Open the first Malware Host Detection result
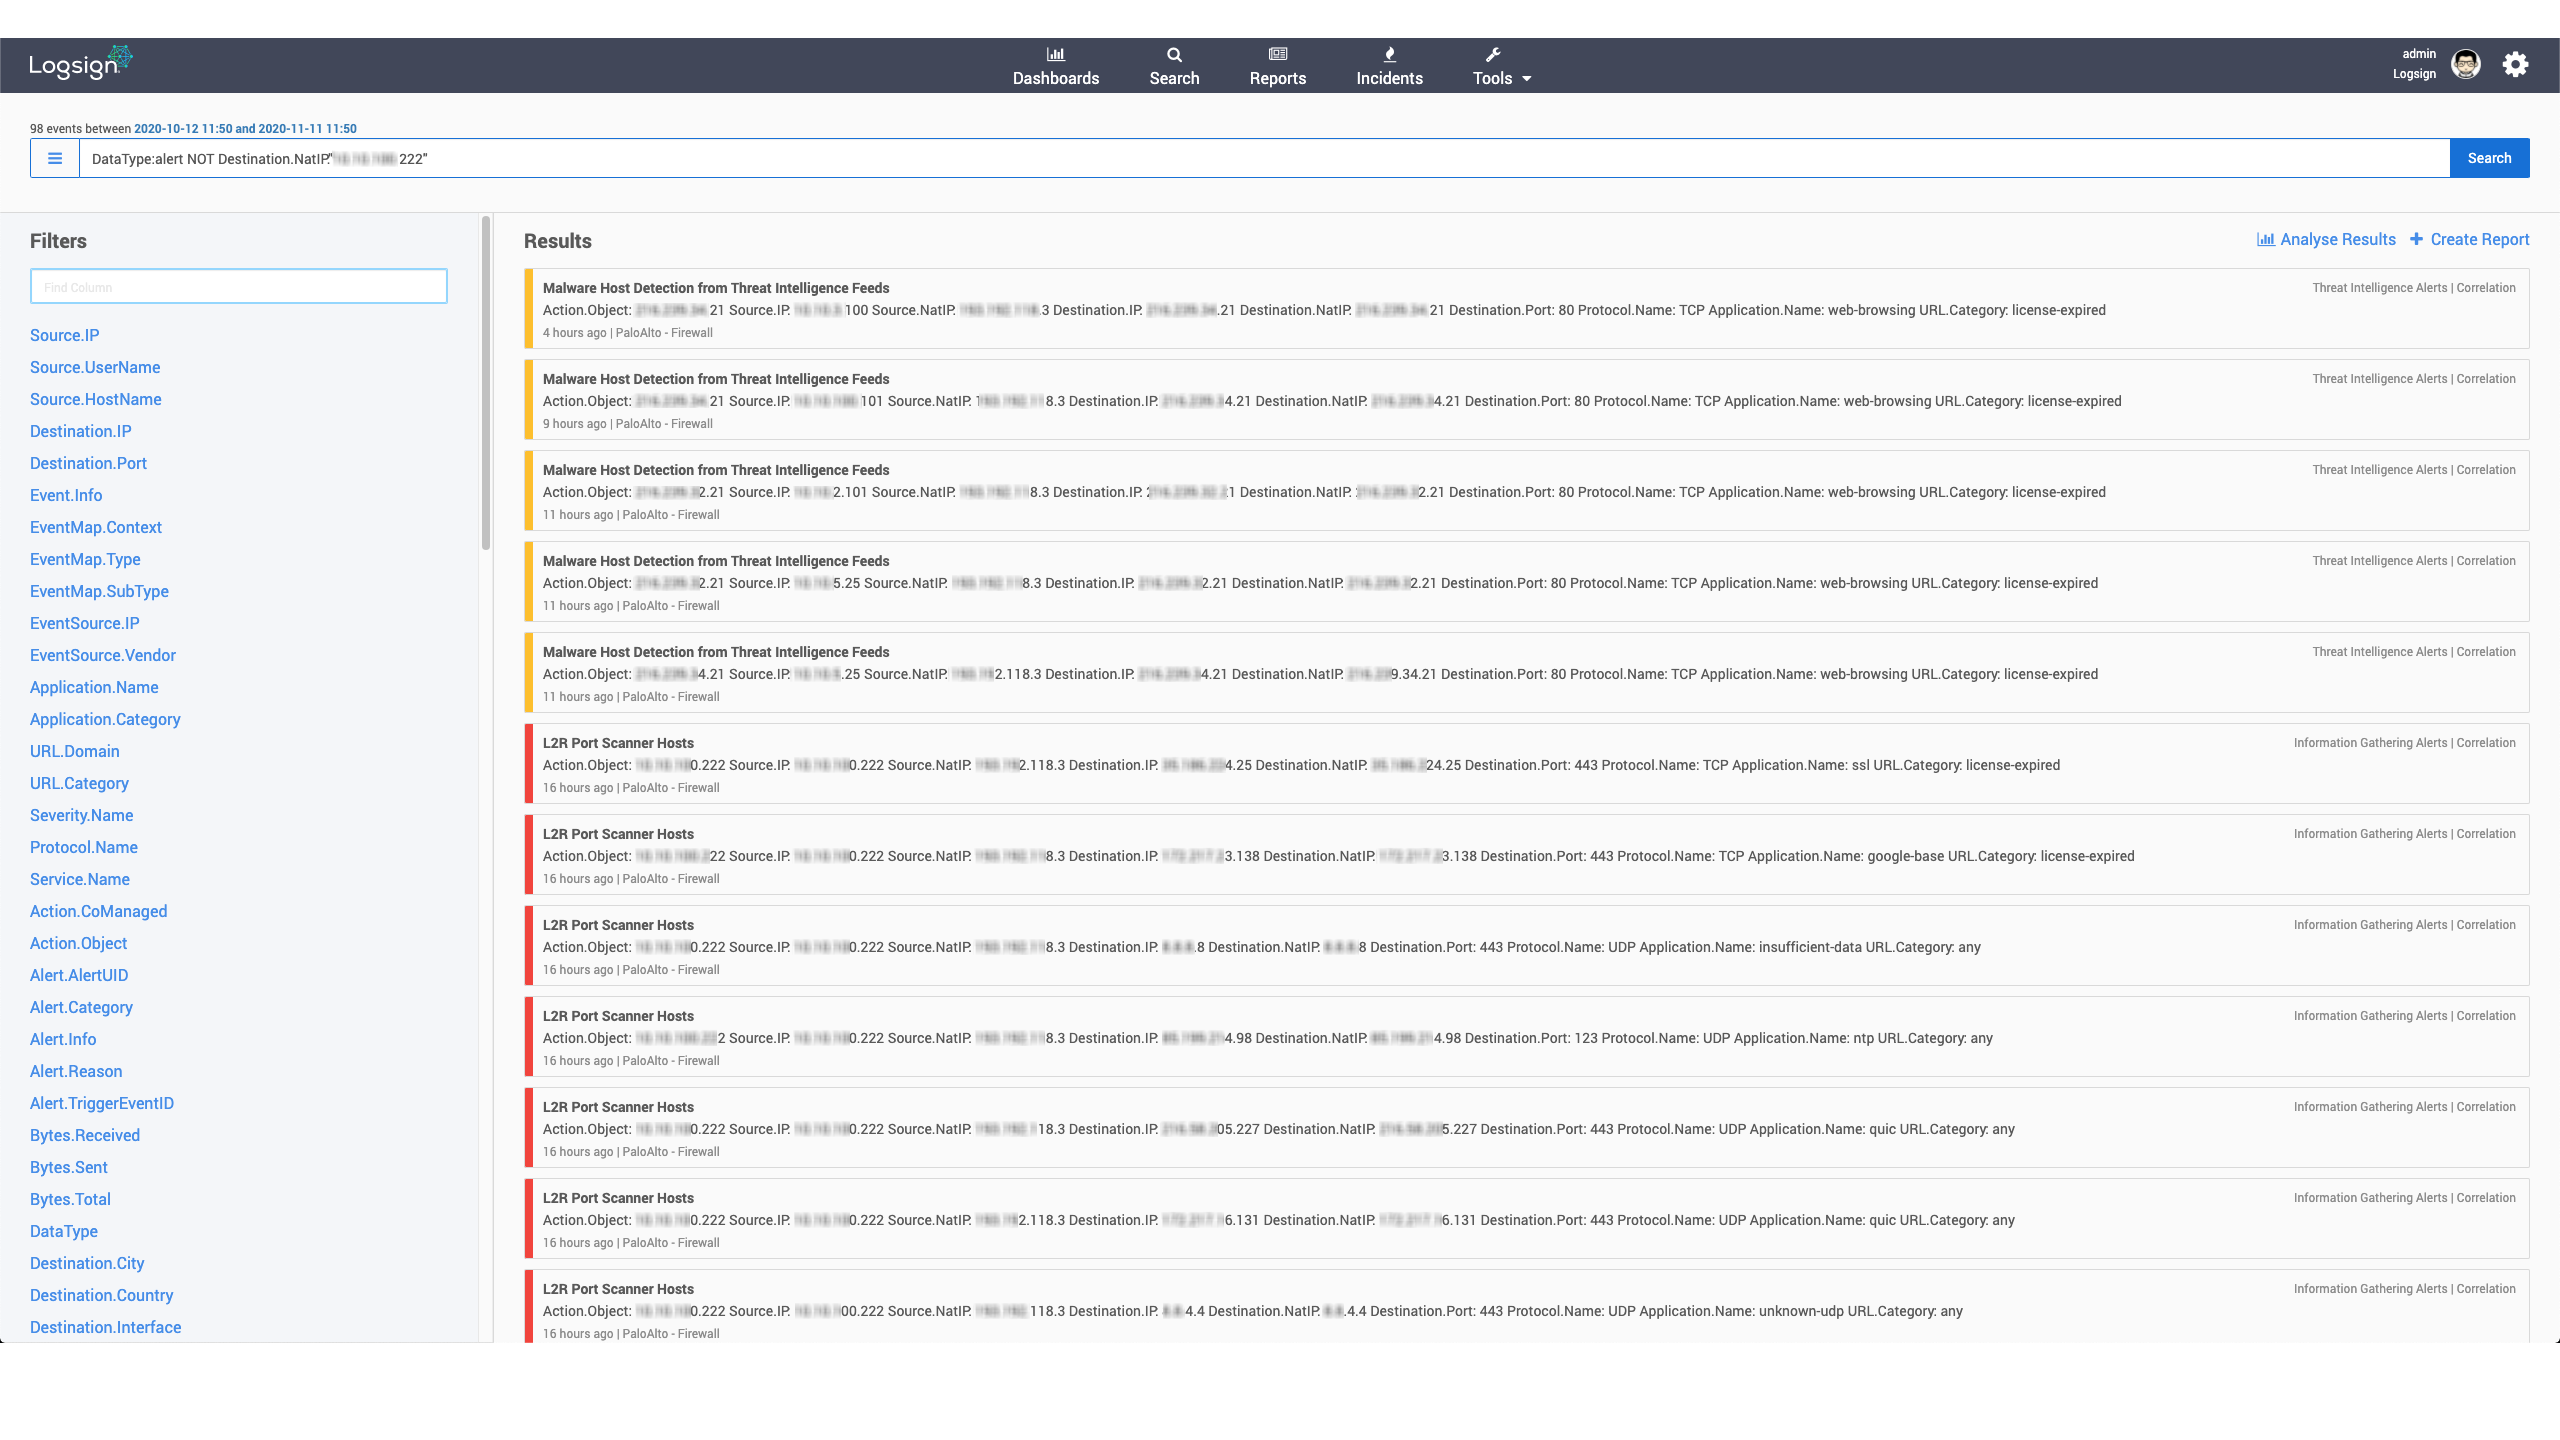The image size is (2560, 1440). (716, 288)
